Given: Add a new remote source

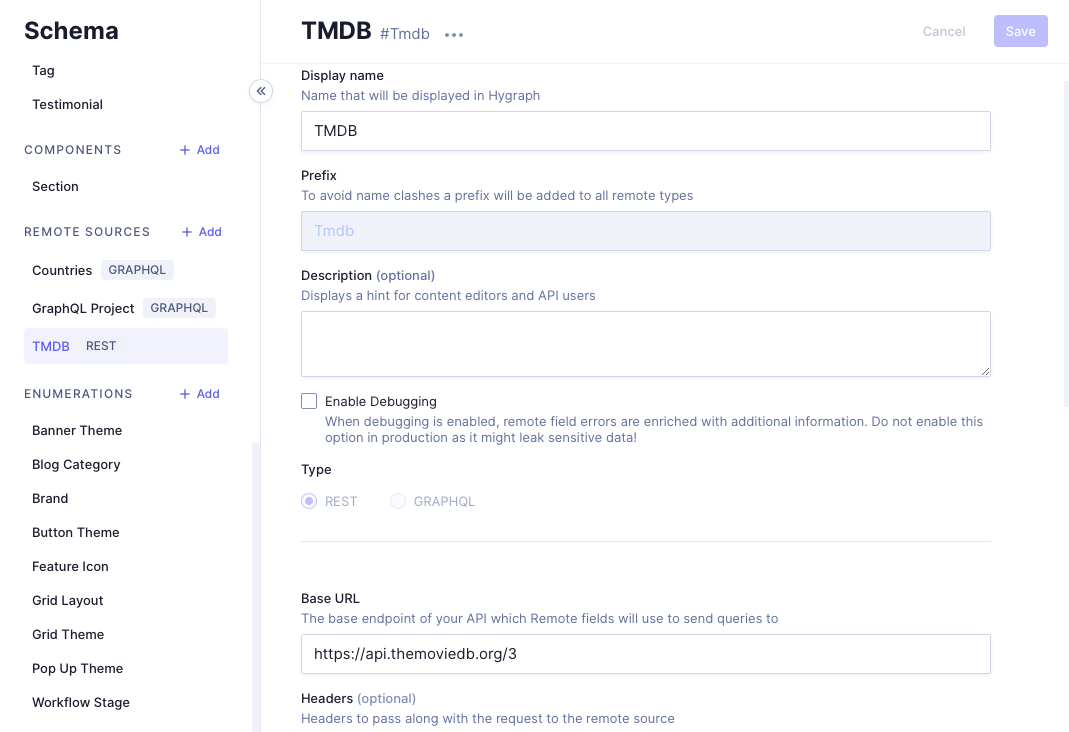Looking at the screenshot, I should pos(202,232).
